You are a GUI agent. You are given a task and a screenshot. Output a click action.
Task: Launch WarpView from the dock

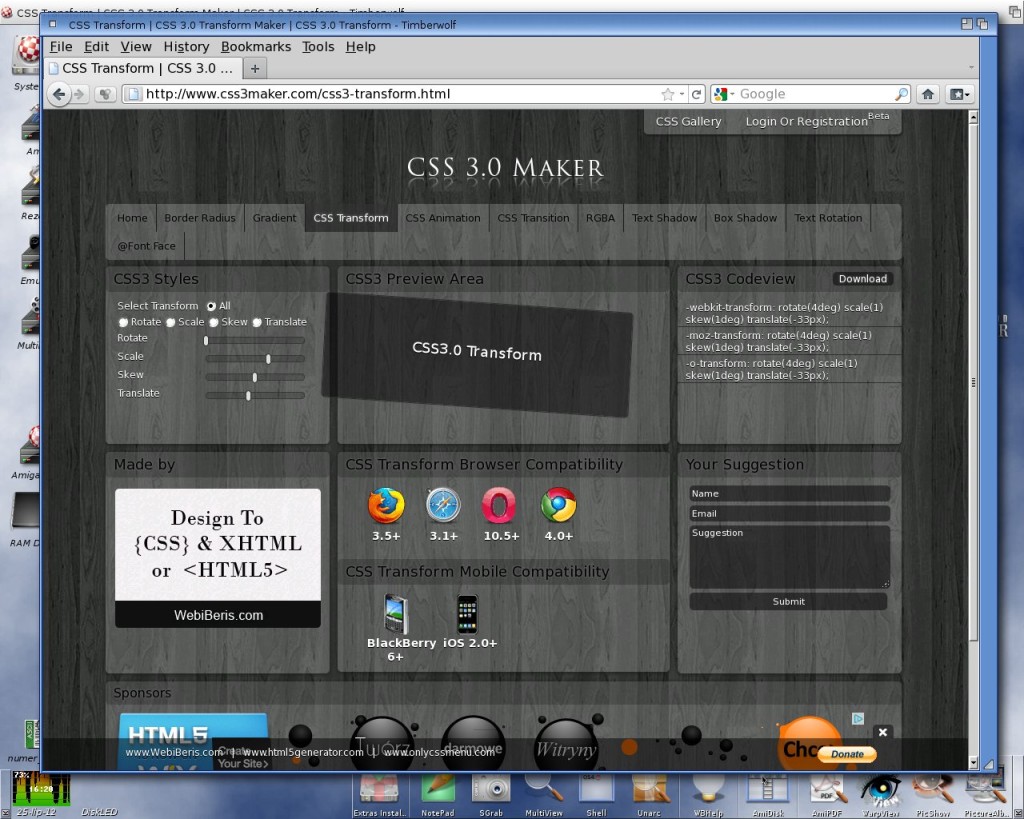(x=881, y=793)
